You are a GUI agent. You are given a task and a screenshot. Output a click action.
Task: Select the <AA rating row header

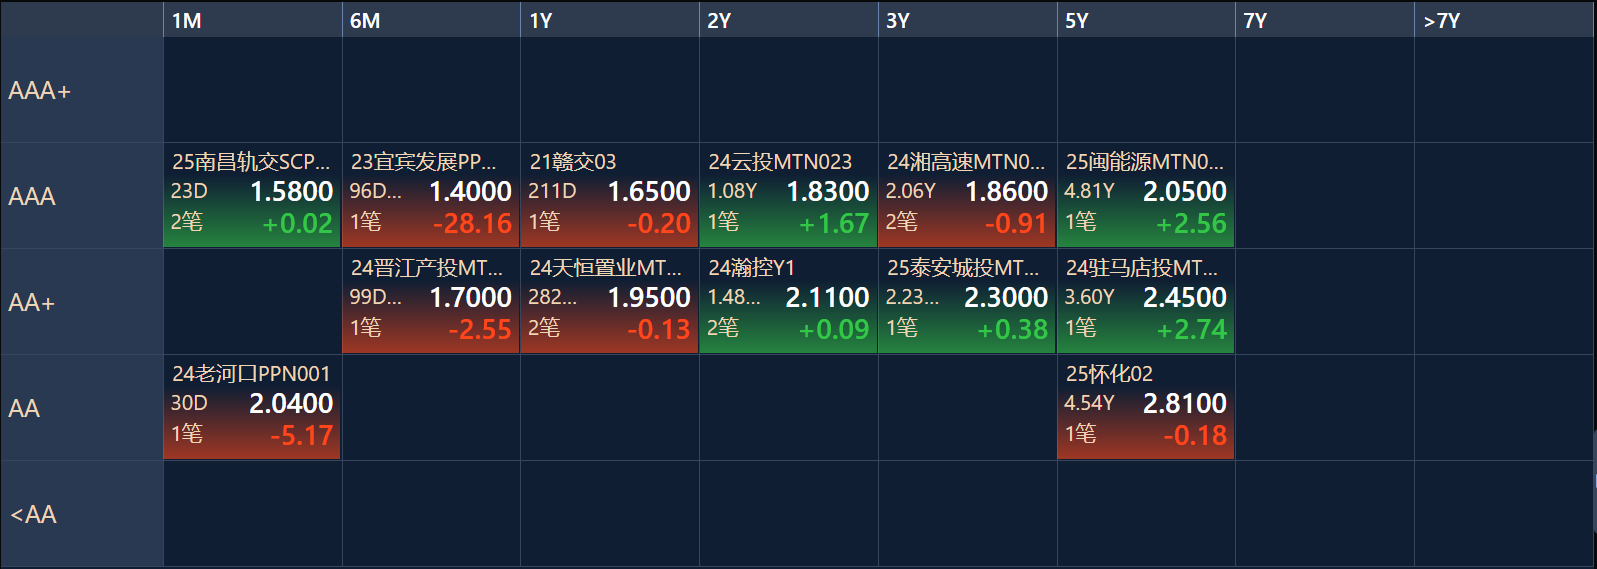coord(82,514)
